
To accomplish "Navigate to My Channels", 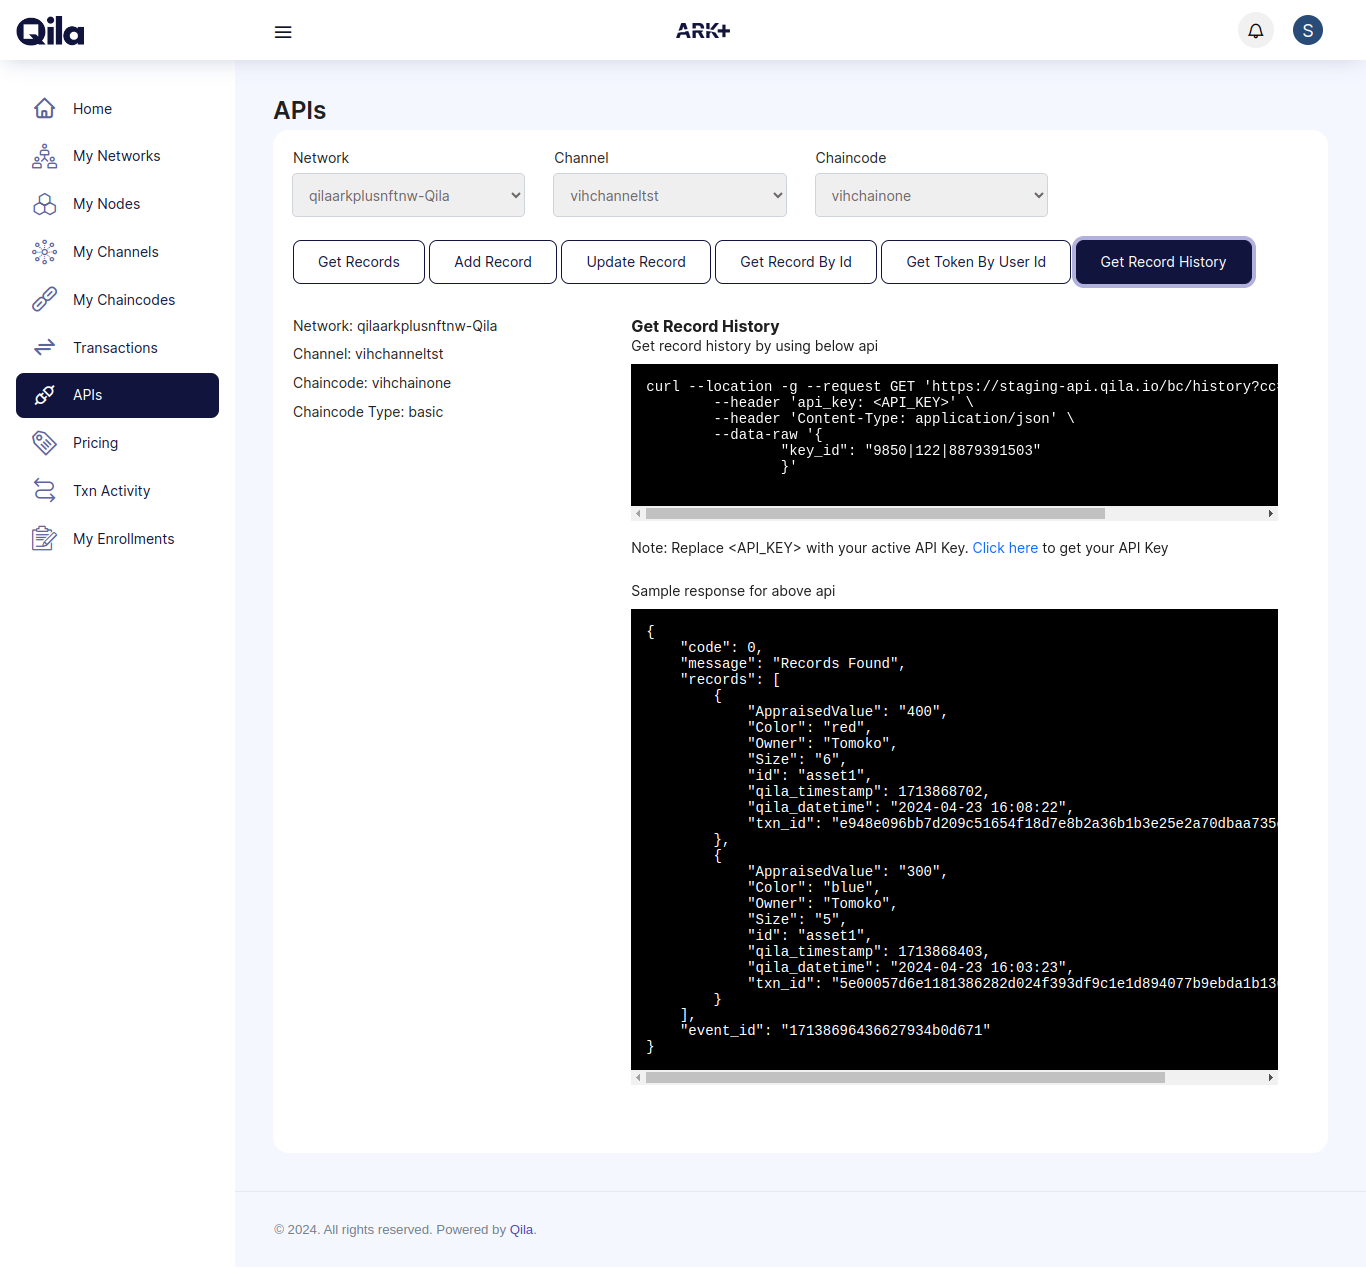I will pos(117,252).
